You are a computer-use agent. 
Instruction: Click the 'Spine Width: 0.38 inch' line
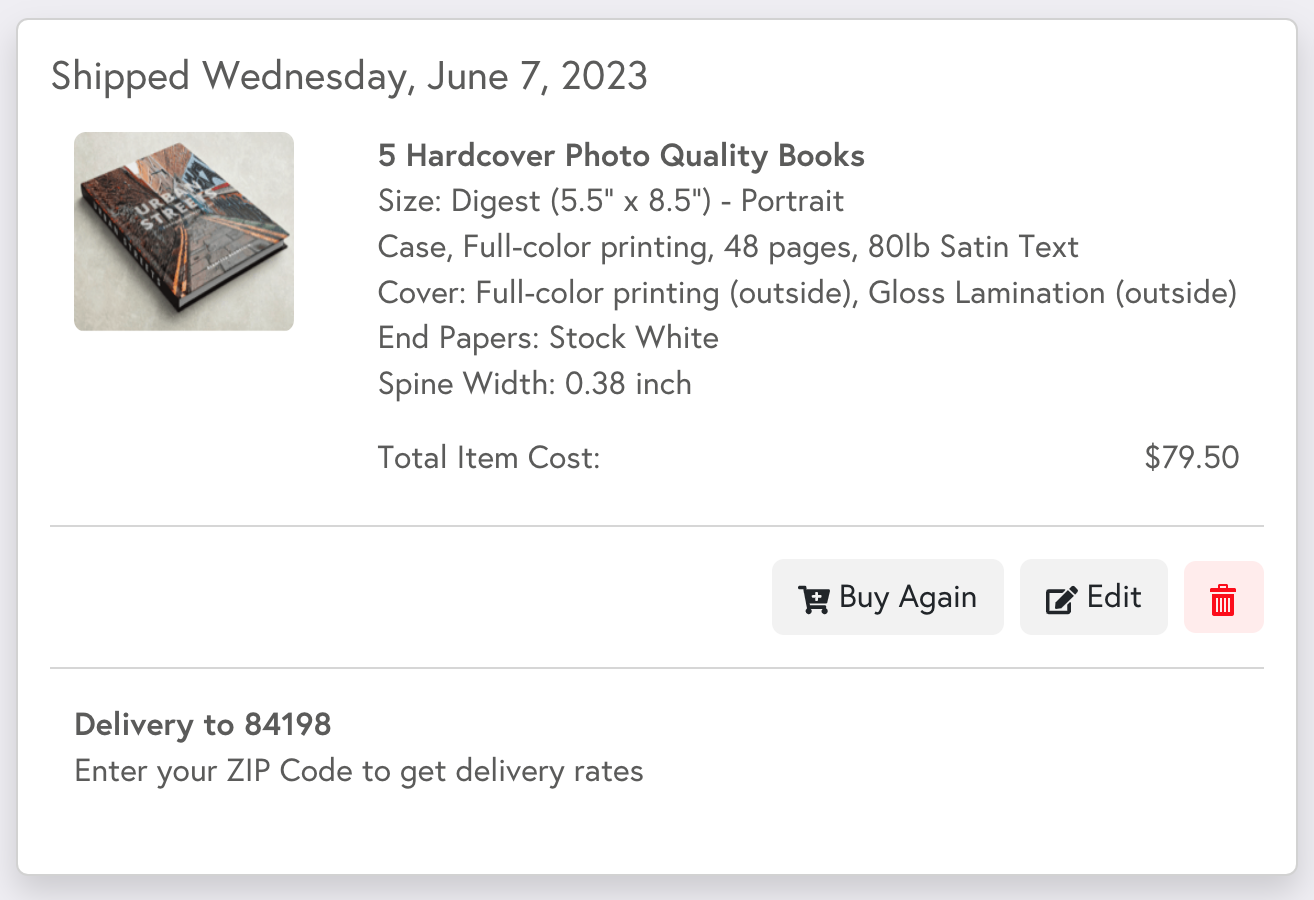click(534, 384)
